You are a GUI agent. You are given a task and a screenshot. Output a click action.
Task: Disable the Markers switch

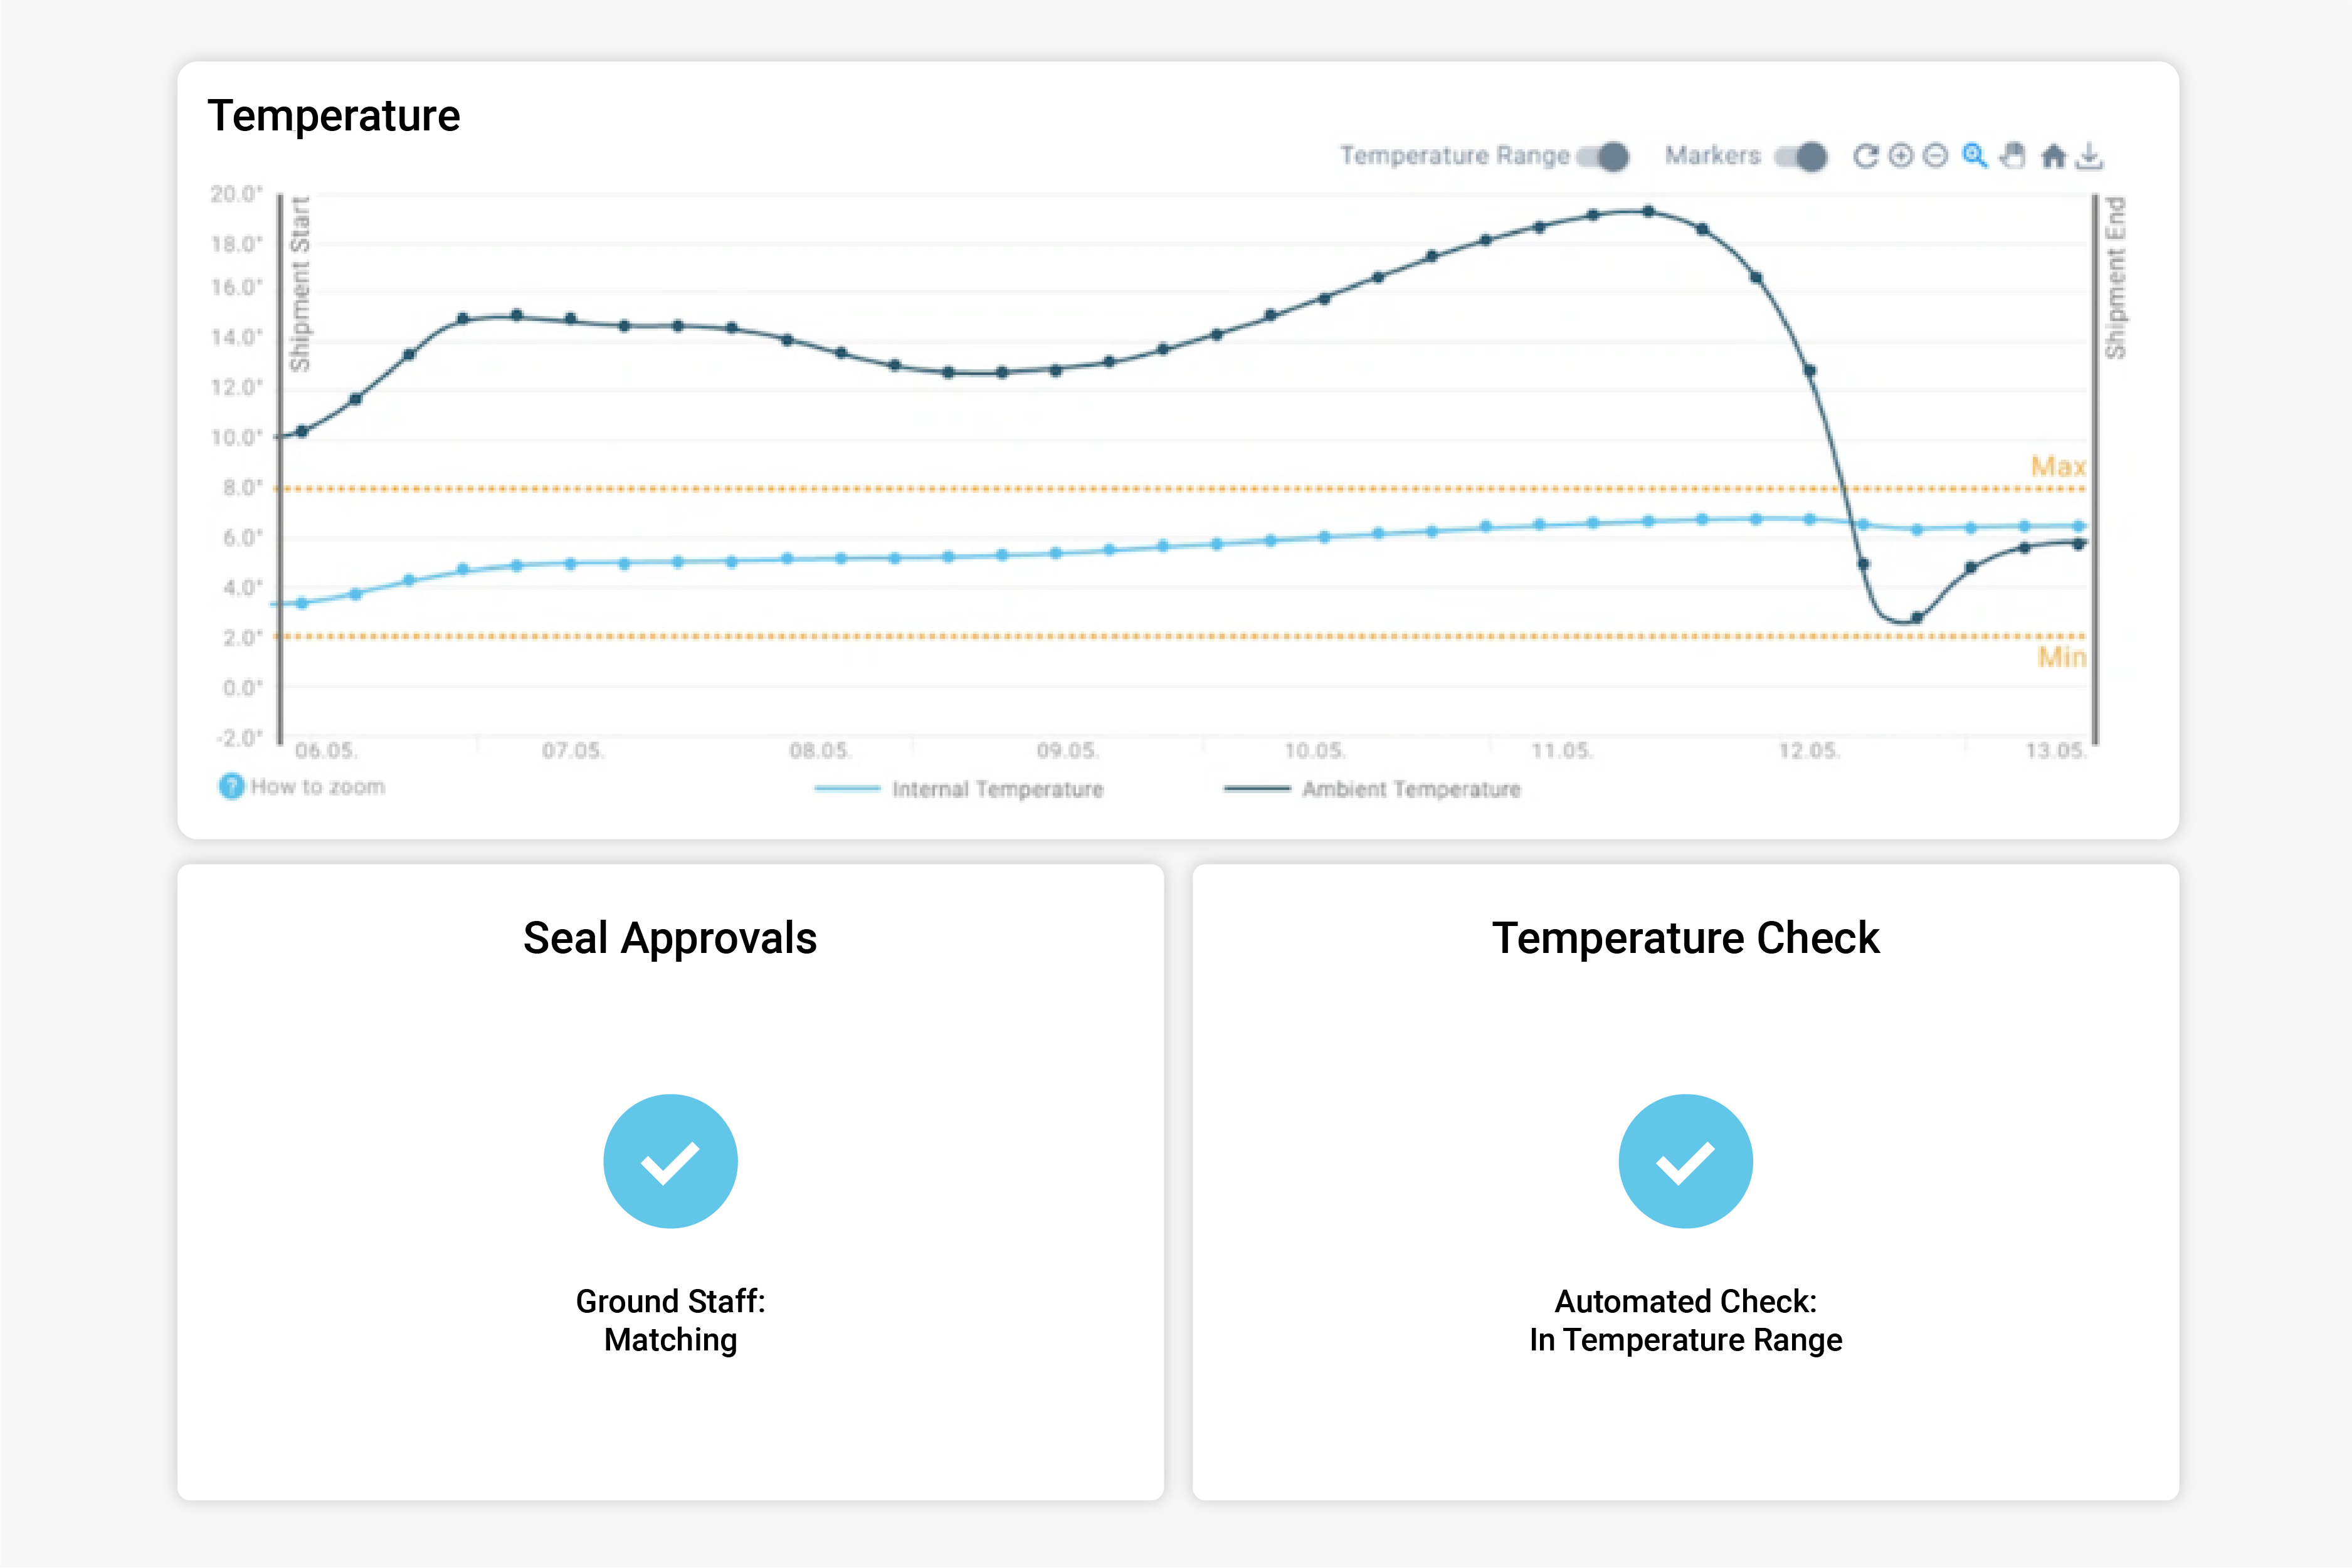1801,156
